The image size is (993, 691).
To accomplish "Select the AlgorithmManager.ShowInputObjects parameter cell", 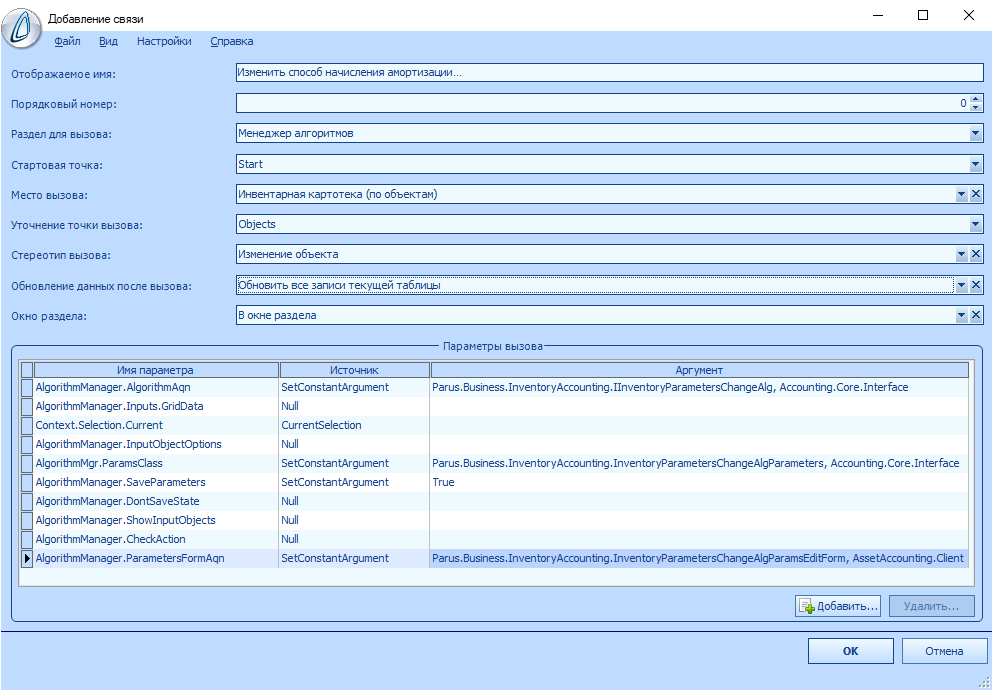I will click(156, 520).
